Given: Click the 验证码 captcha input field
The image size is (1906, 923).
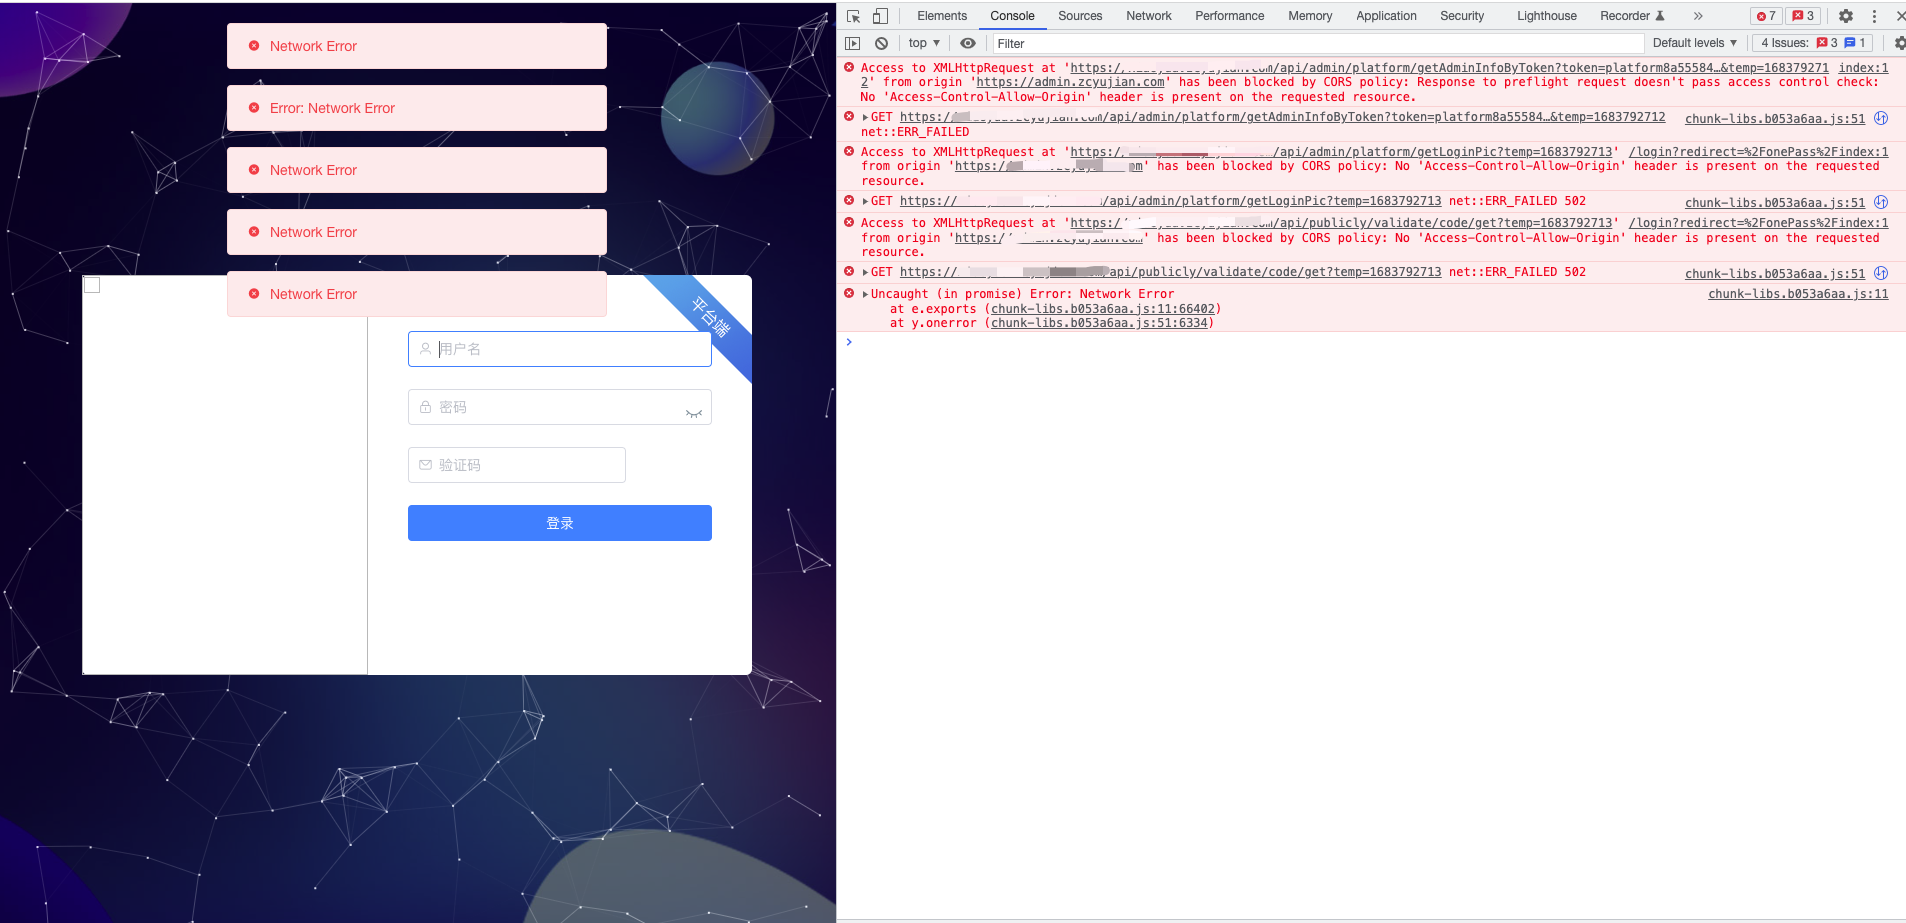Looking at the screenshot, I should 517,465.
